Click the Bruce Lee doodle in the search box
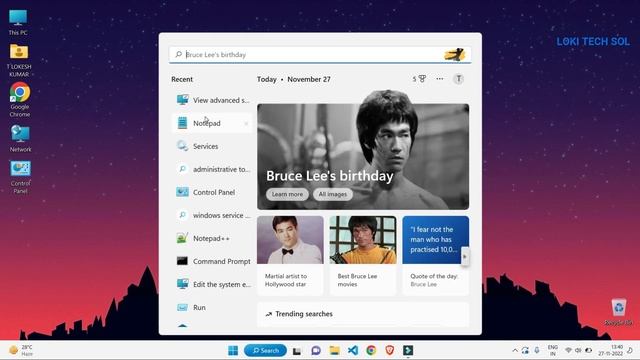 tap(455, 54)
